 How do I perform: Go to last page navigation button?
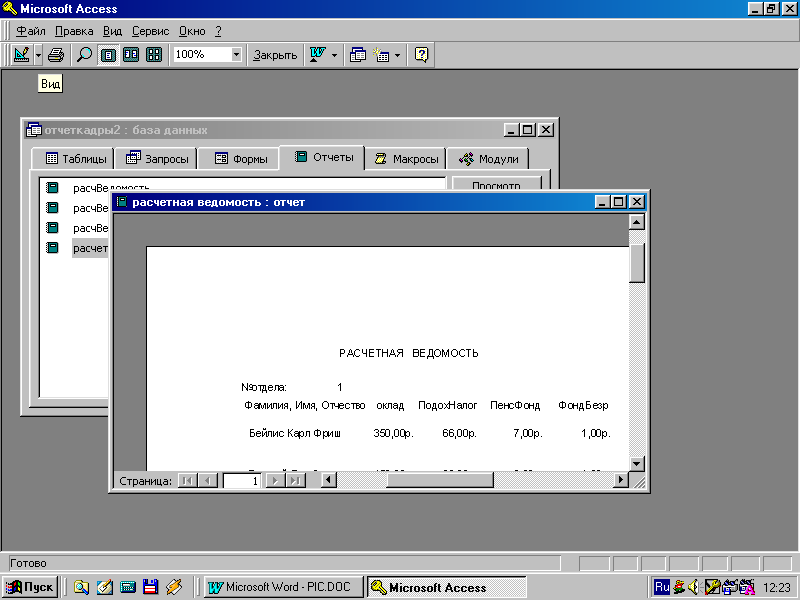coord(295,480)
